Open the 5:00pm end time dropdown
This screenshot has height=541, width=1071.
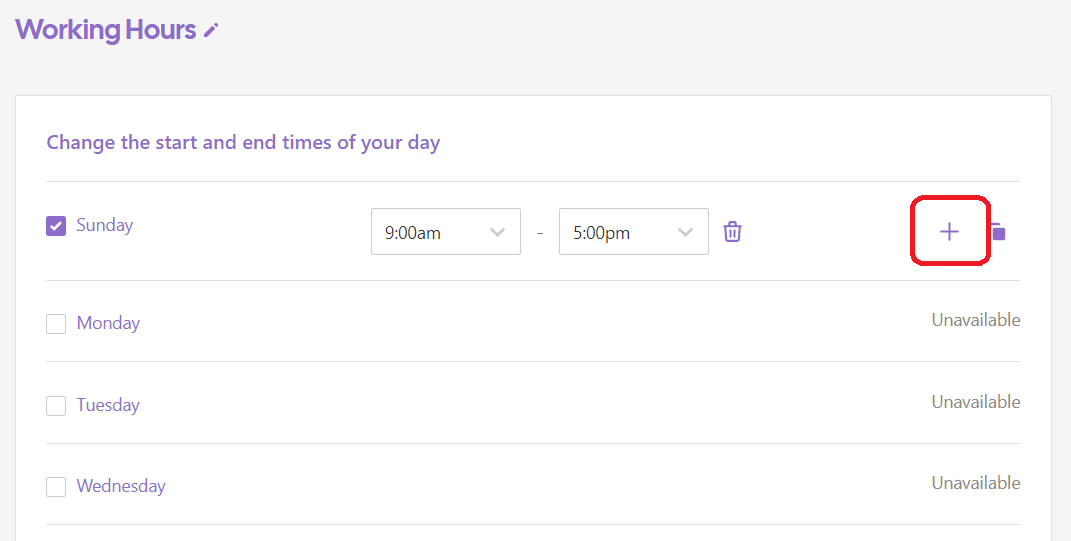click(x=633, y=232)
